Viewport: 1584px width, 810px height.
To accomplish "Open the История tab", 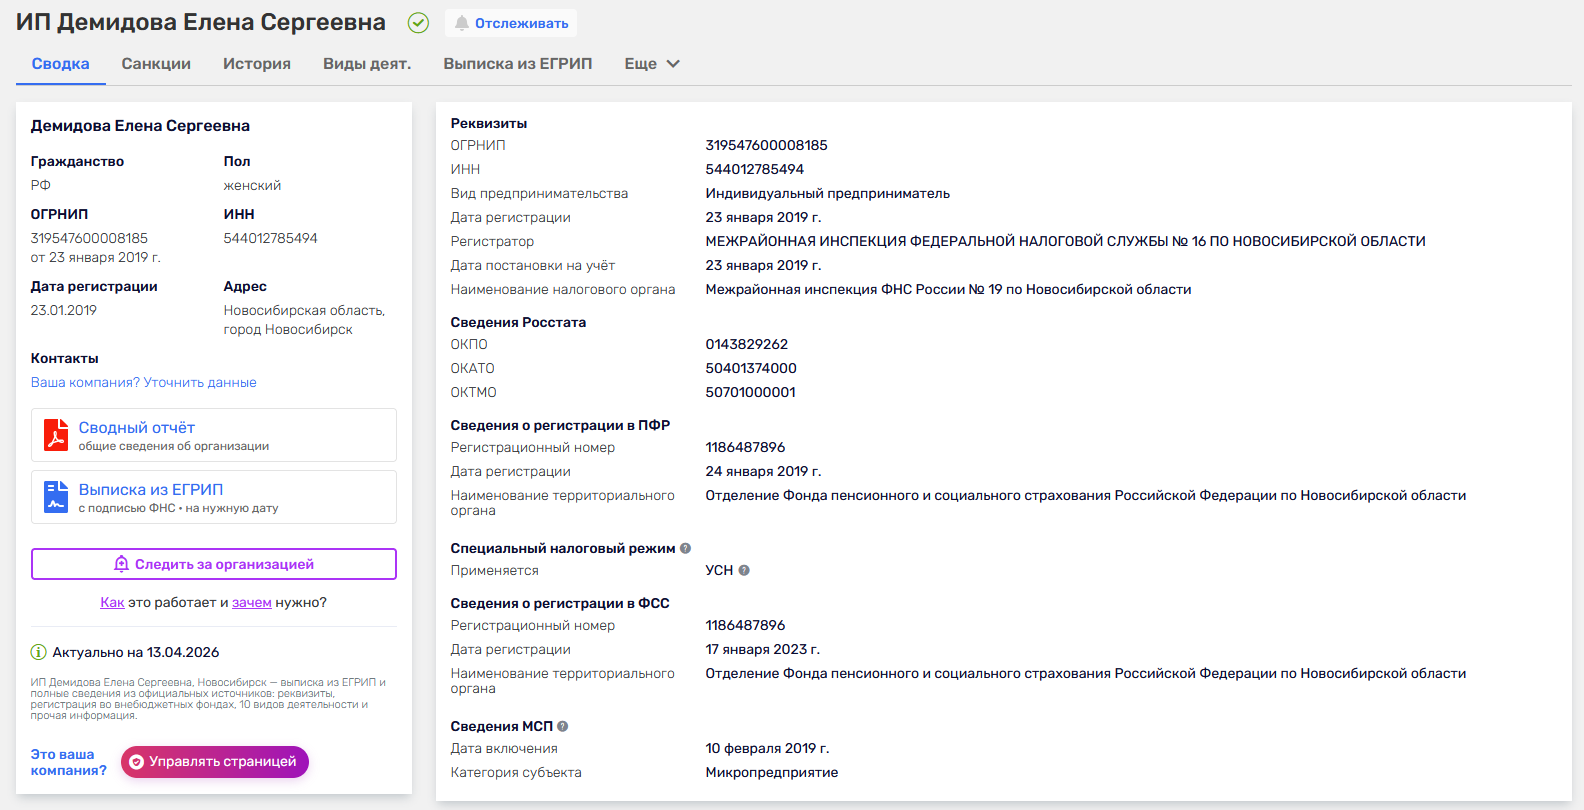I will click(x=257, y=64).
